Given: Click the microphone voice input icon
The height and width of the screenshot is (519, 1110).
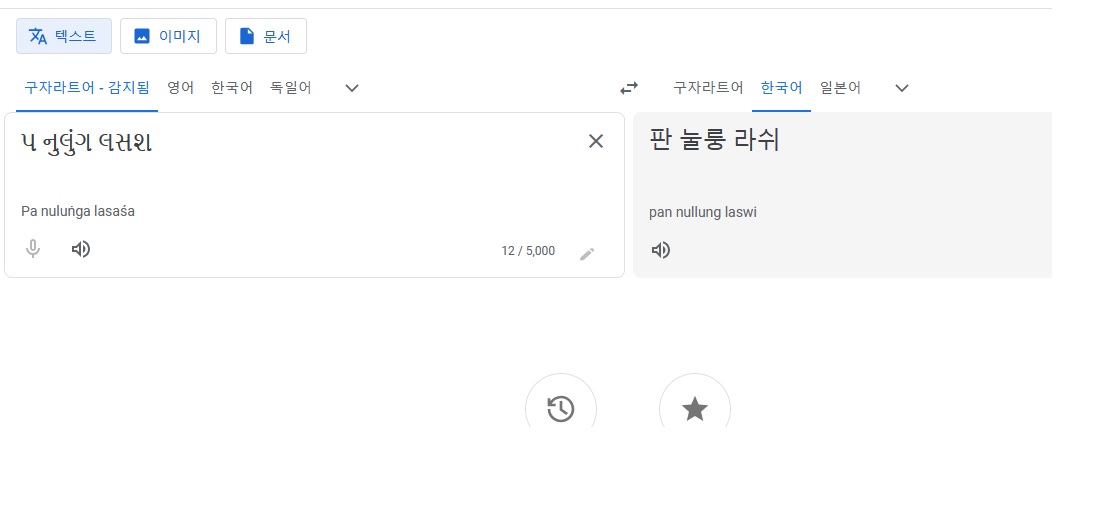Looking at the screenshot, I should (x=33, y=249).
